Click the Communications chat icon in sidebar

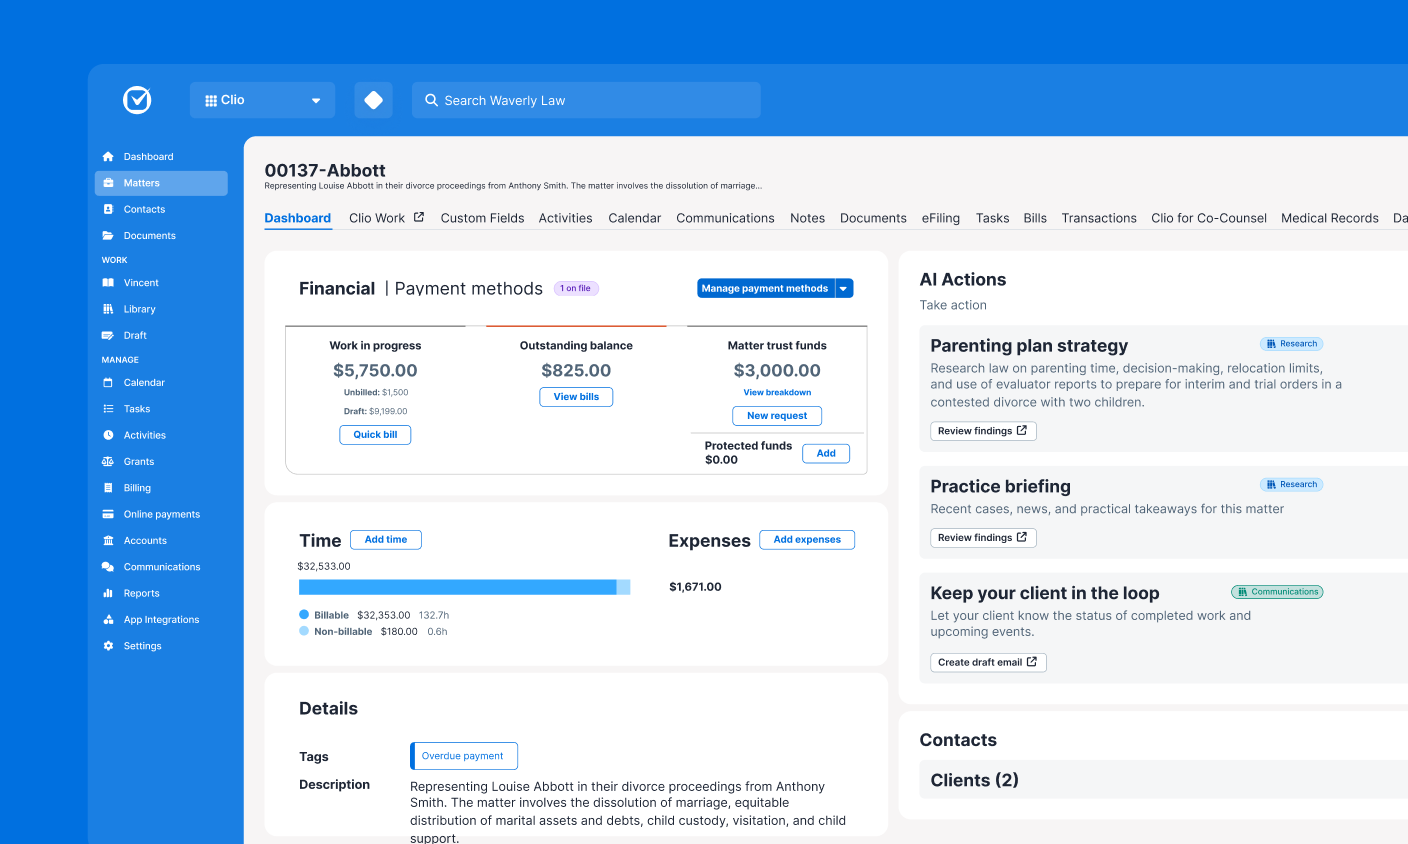point(108,567)
